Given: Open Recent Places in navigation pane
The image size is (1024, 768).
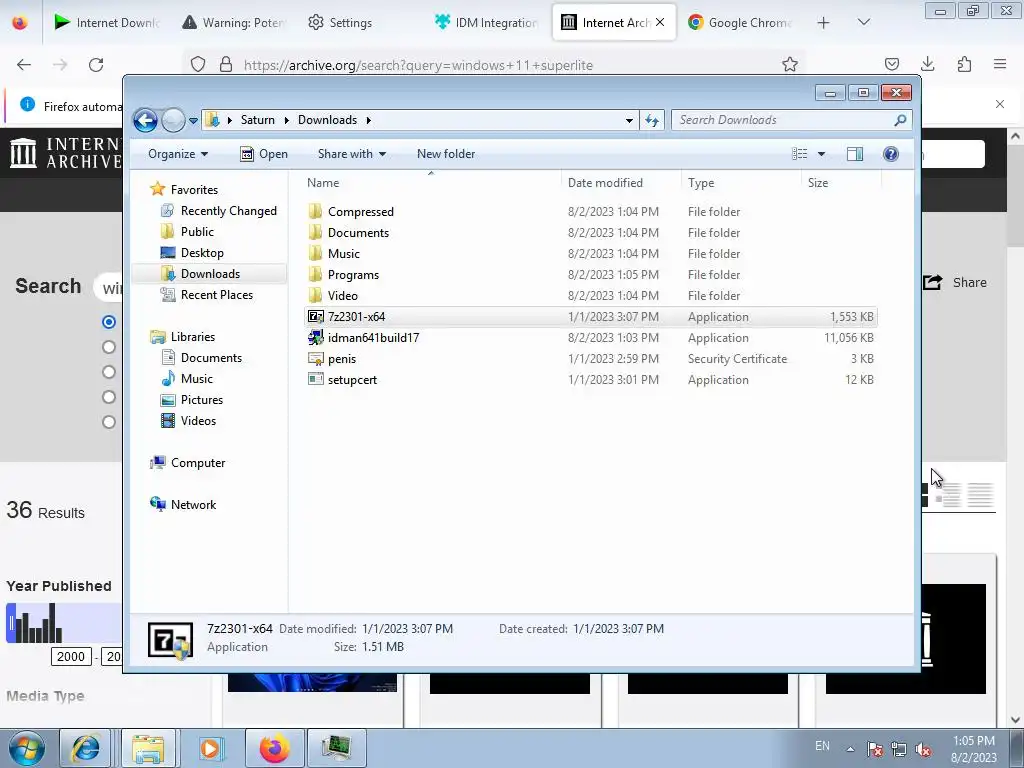Looking at the screenshot, I should [216, 295].
